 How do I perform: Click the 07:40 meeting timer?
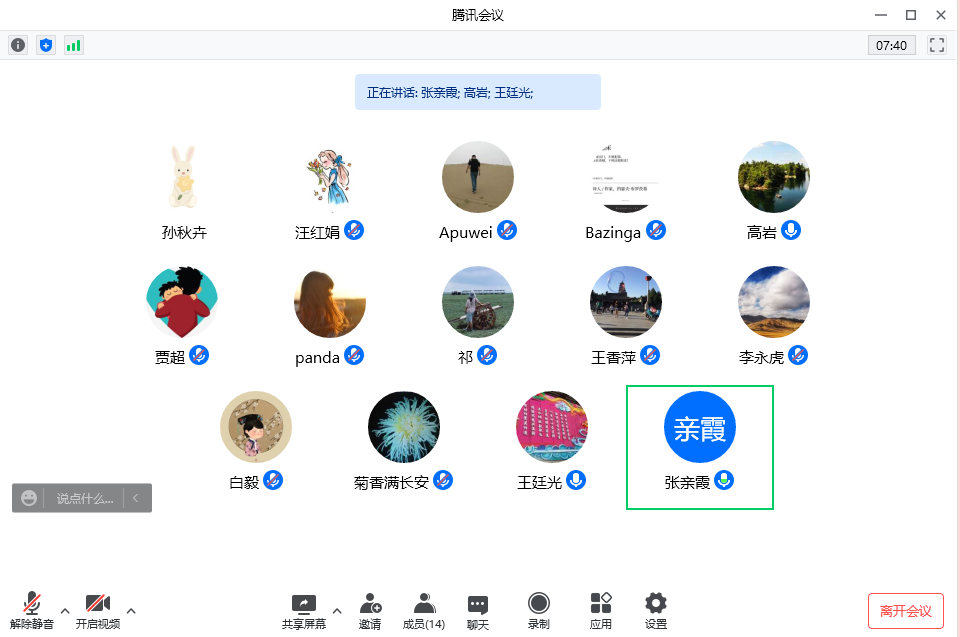(891, 45)
